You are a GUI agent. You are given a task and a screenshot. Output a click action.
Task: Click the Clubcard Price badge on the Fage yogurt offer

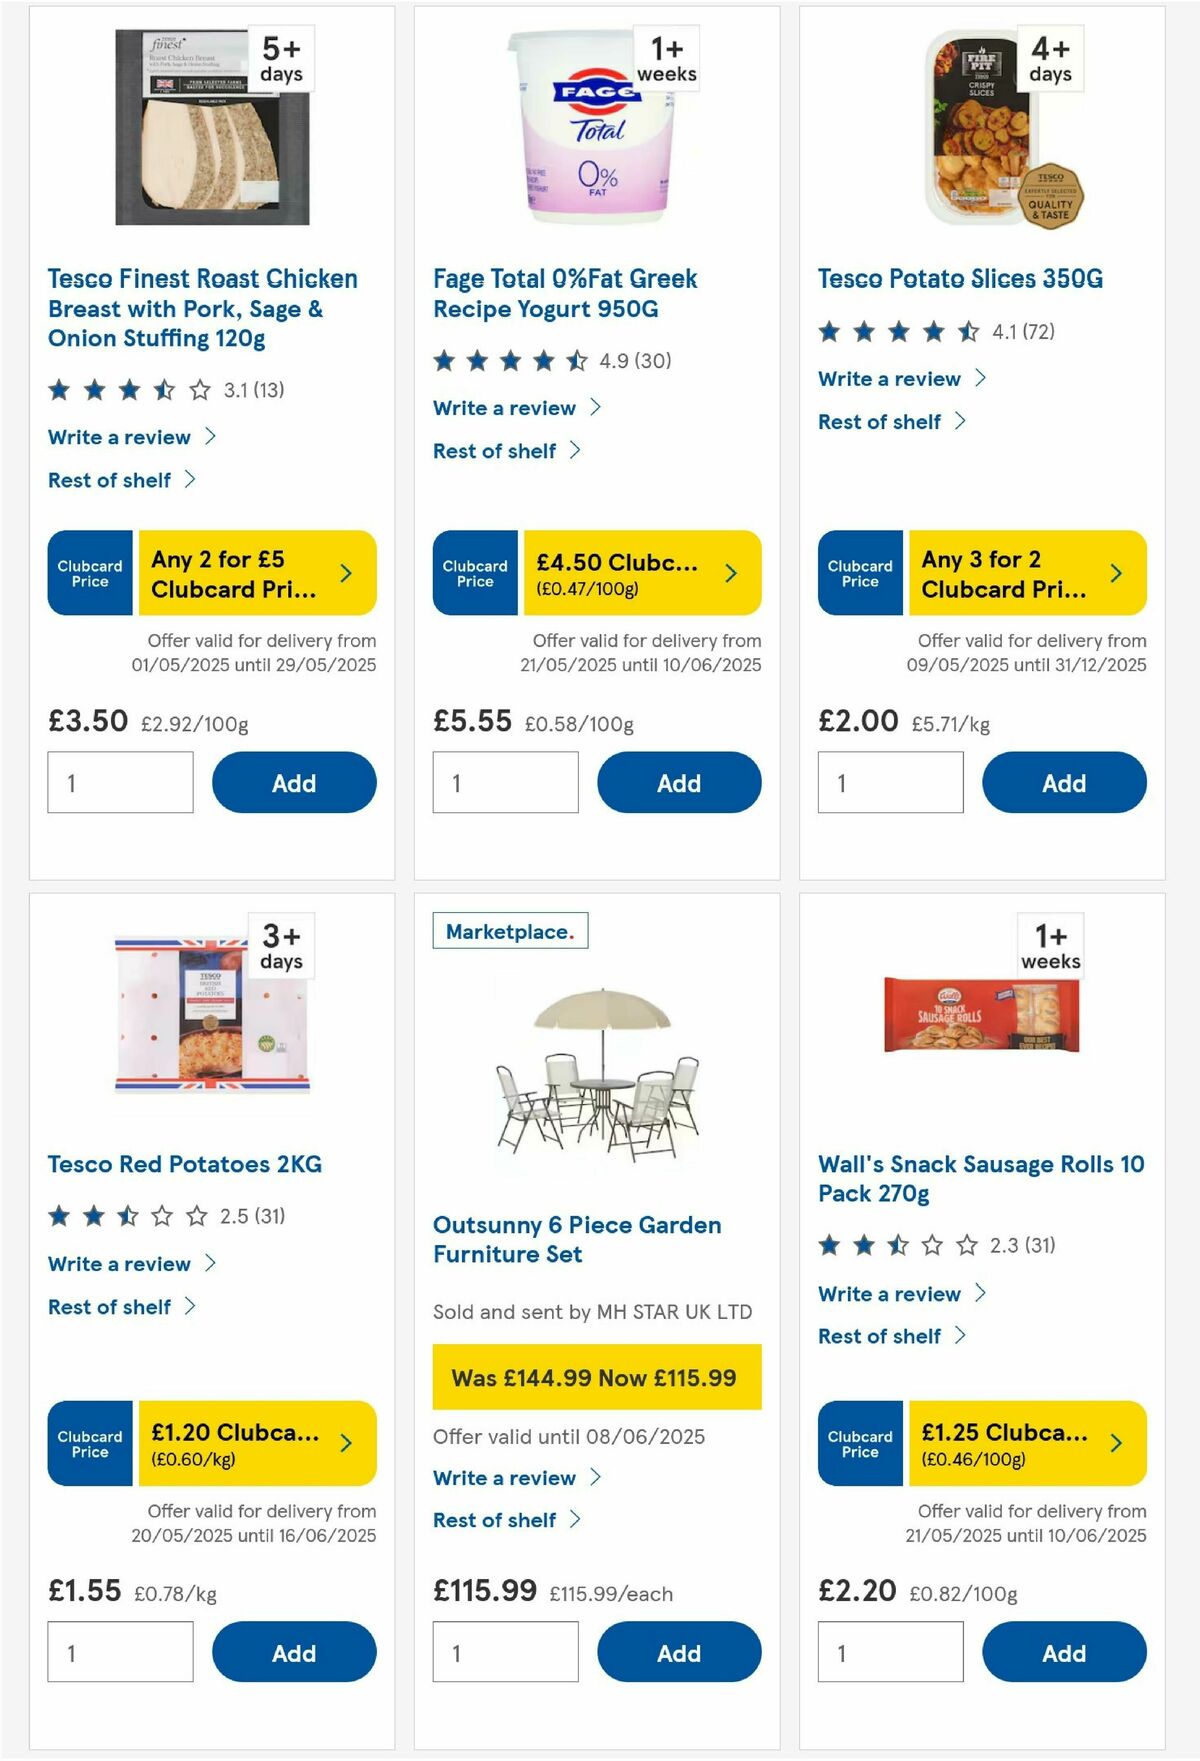[x=474, y=572]
